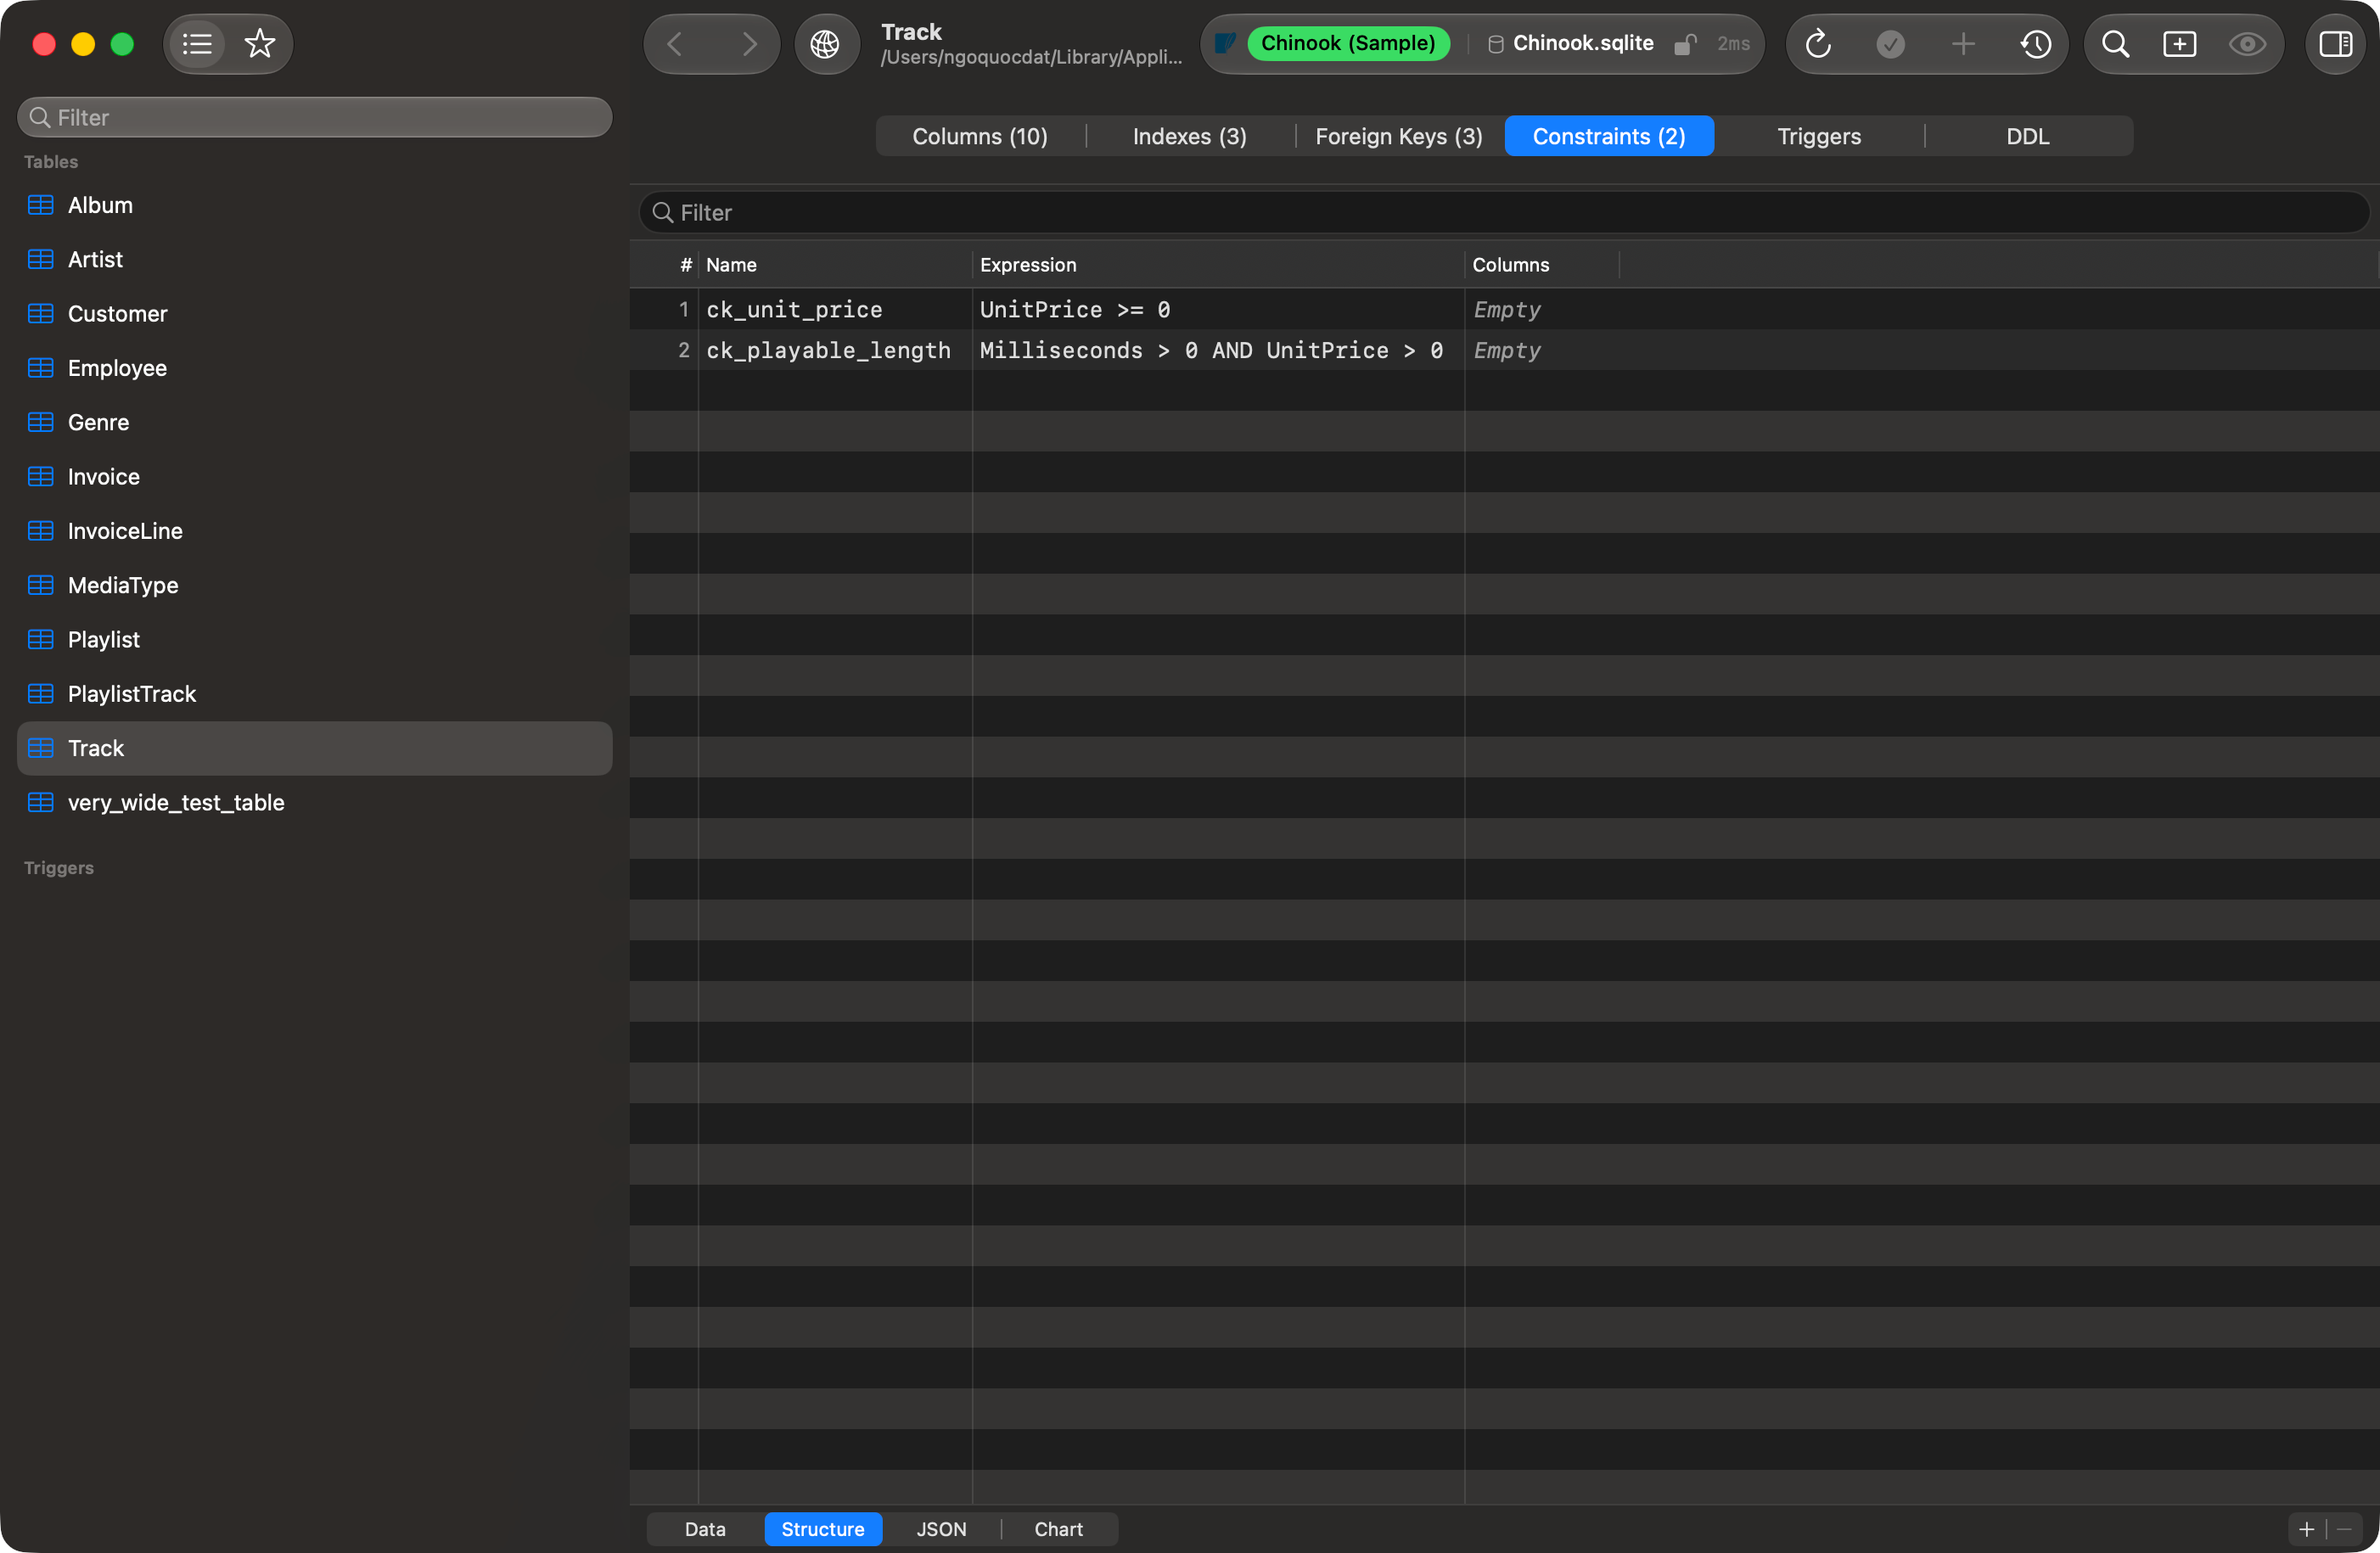This screenshot has width=2380, height=1553.
Task: Select the Constraints (2) tab
Action: coord(1609,136)
